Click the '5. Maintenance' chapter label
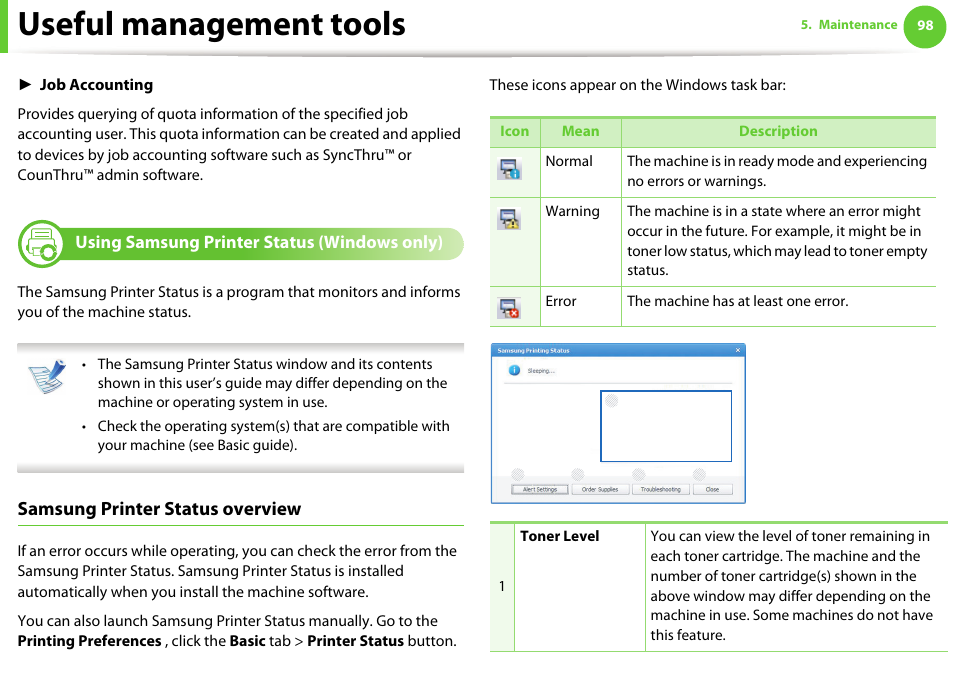This screenshot has height=675, width=954. pos(849,25)
